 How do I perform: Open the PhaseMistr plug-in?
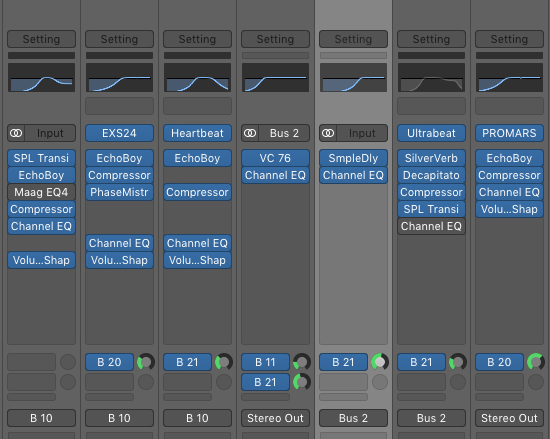tap(119, 192)
